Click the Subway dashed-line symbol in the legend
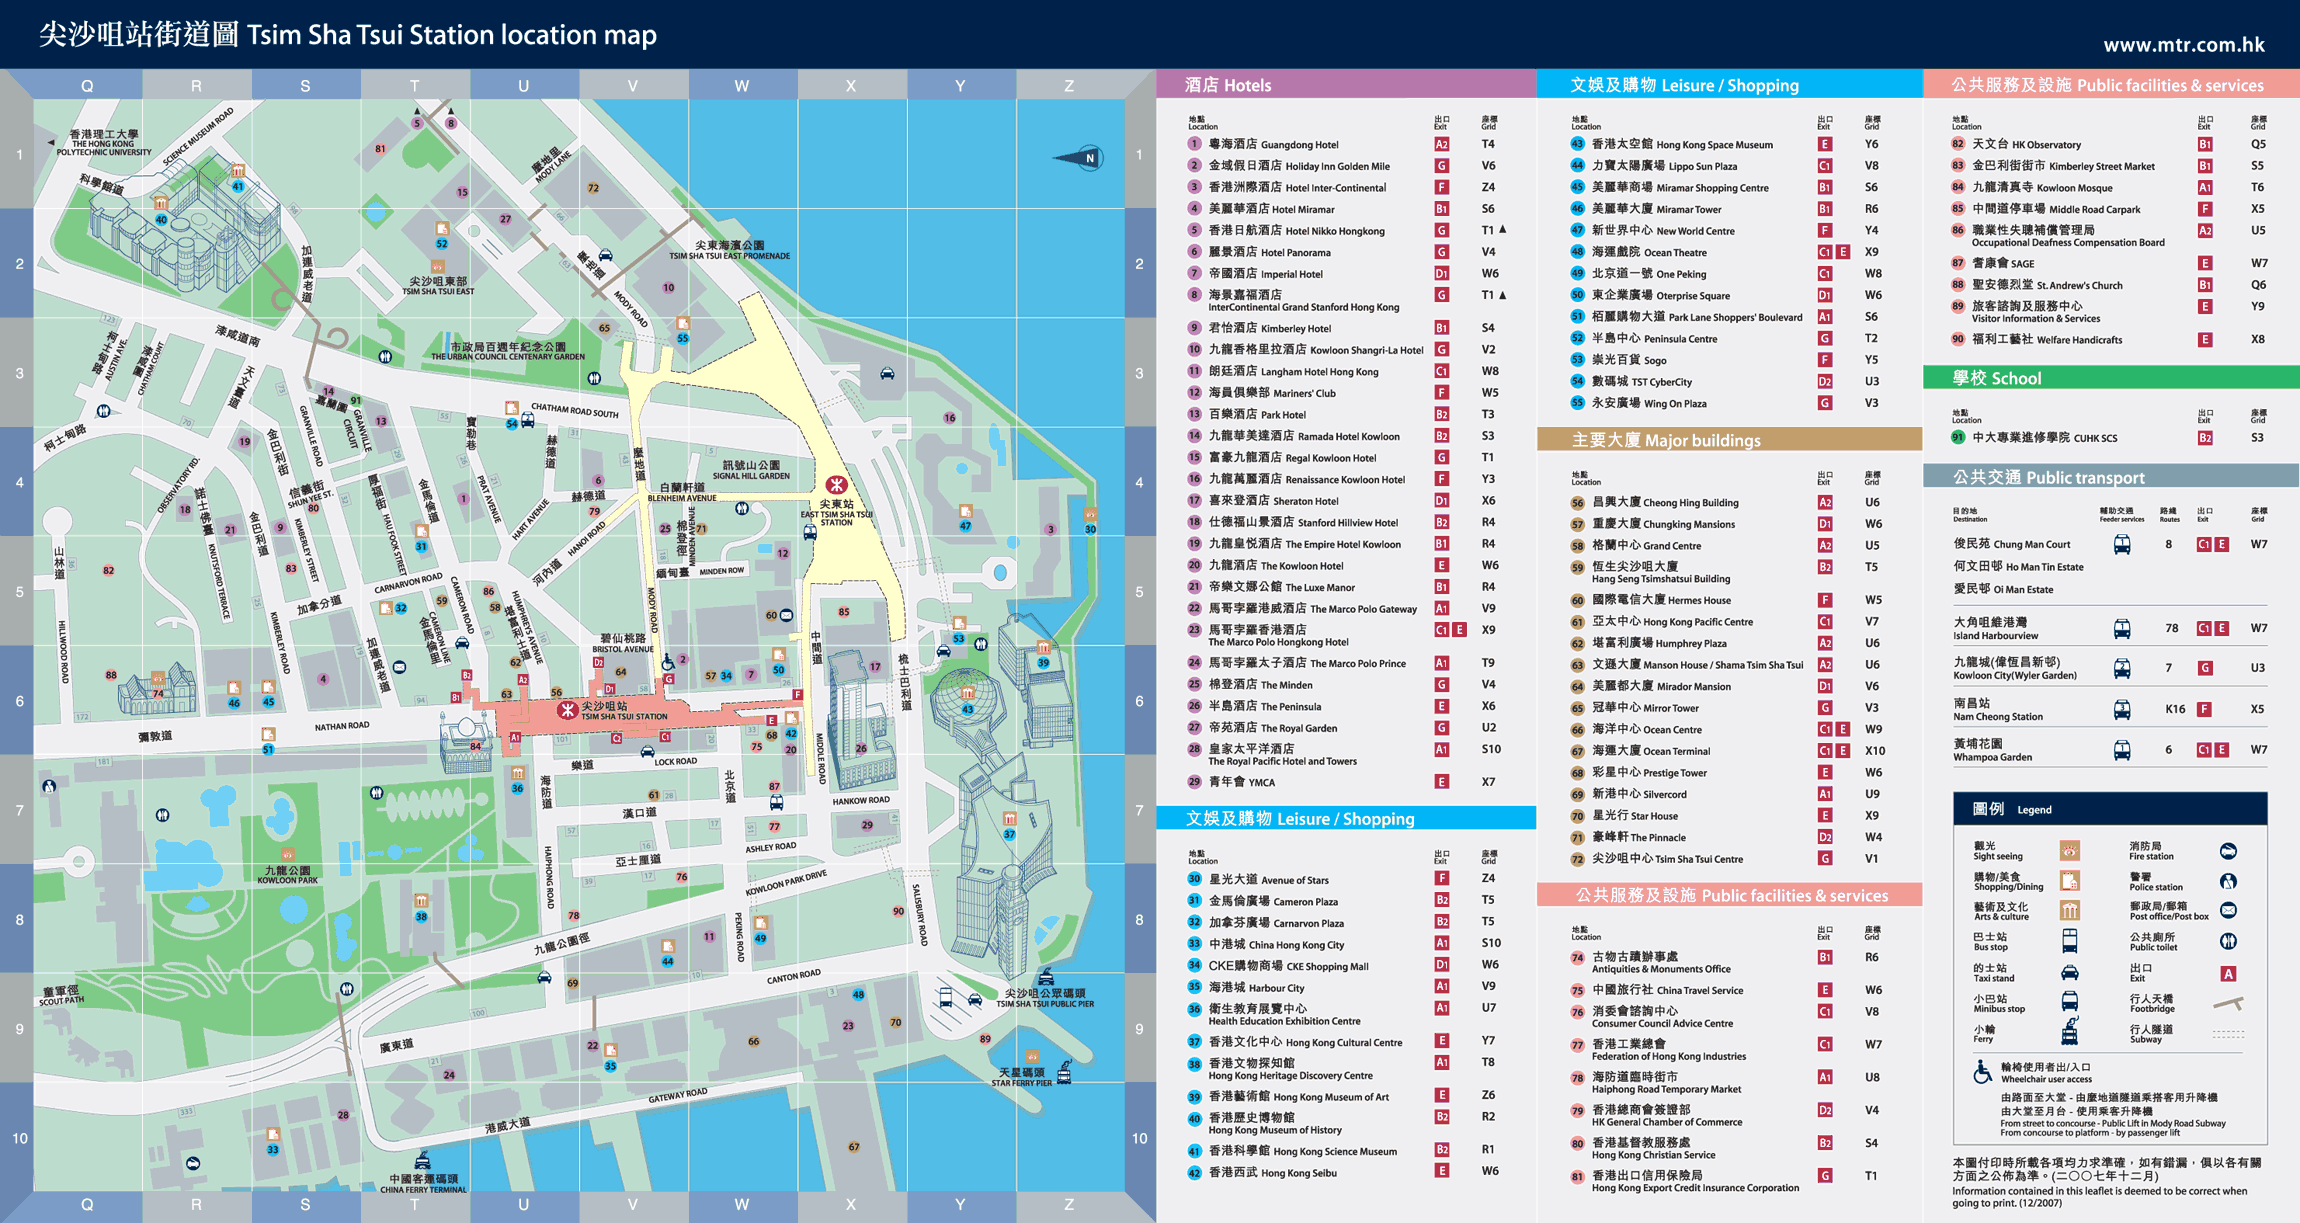The image size is (2300, 1223). 2229,1034
